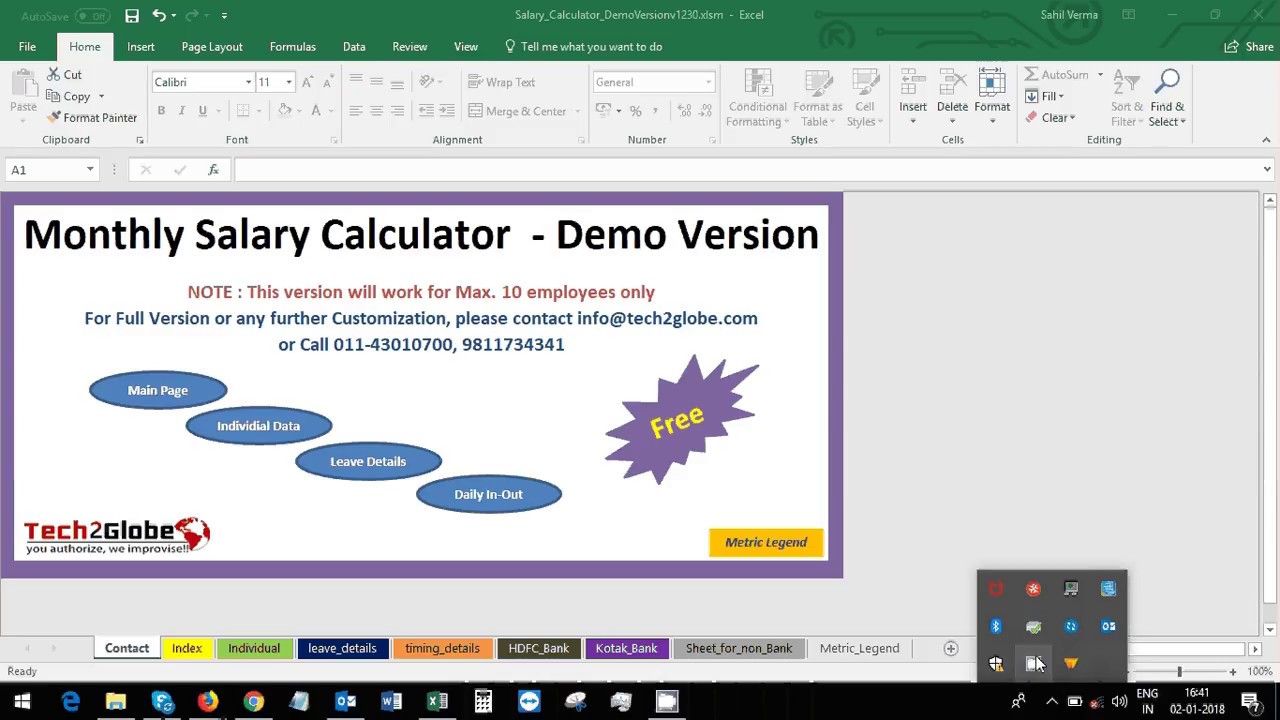
Task: Expand the Clear dropdown
Action: pyautogui.click(x=1072, y=118)
